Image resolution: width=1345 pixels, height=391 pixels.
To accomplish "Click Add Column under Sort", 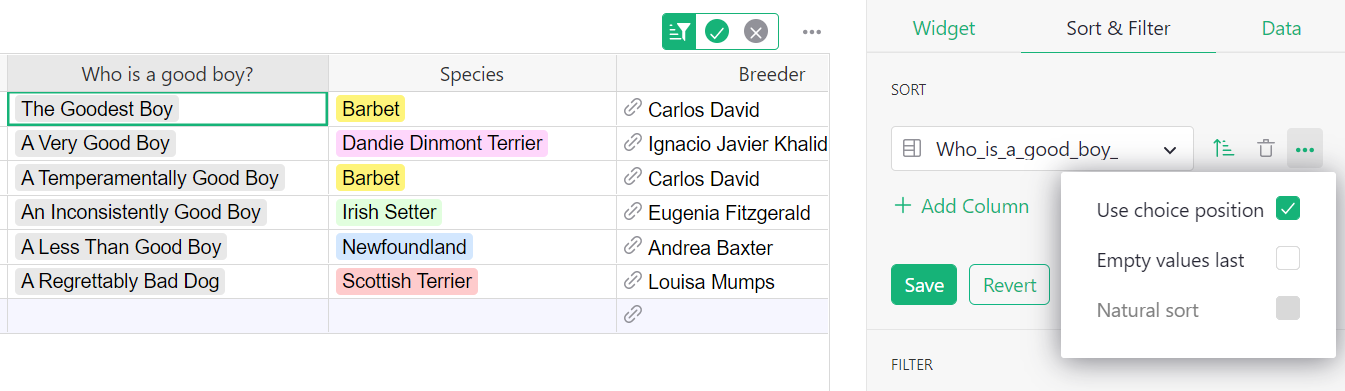I will [x=962, y=206].
